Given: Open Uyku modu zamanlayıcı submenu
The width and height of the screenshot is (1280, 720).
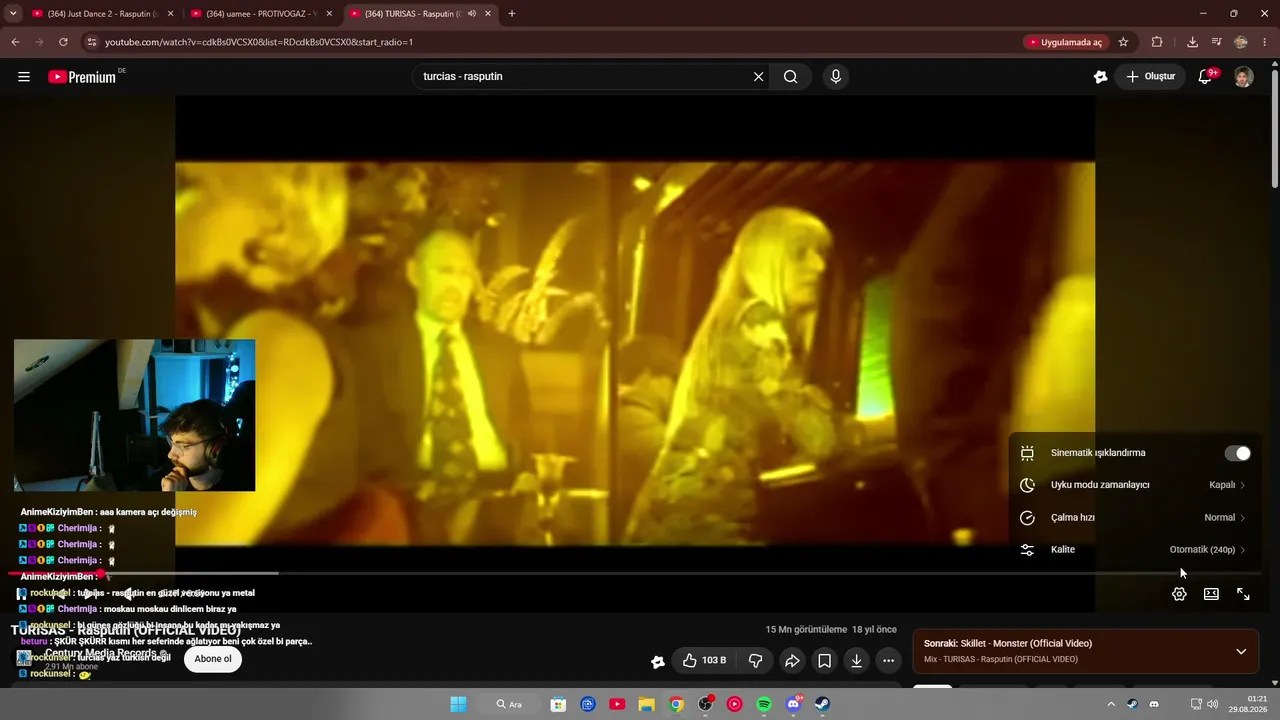Looking at the screenshot, I should (x=1133, y=485).
